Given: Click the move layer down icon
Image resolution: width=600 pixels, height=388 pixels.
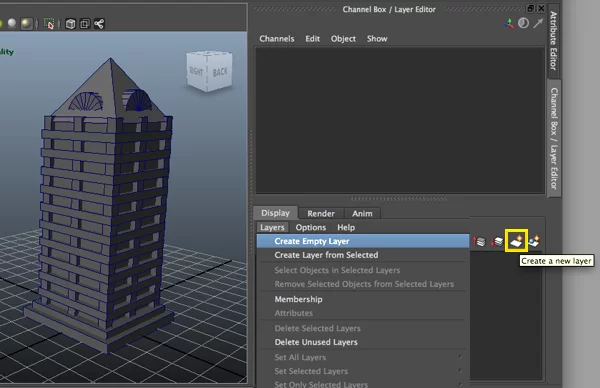Looking at the screenshot, I should pyautogui.click(x=497, y=241).
